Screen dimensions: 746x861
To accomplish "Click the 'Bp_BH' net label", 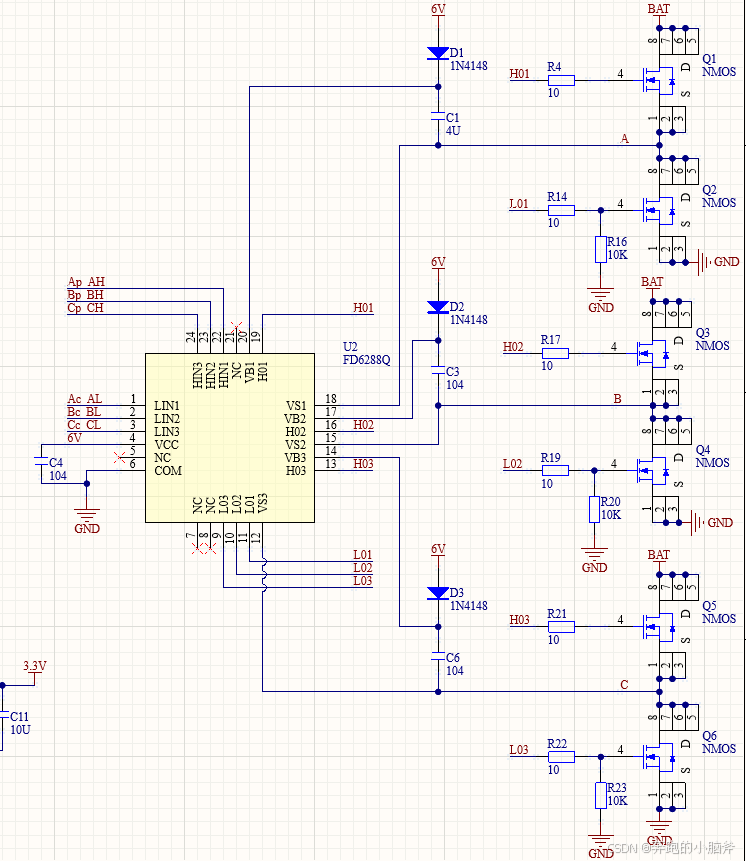I will point(86,295).
